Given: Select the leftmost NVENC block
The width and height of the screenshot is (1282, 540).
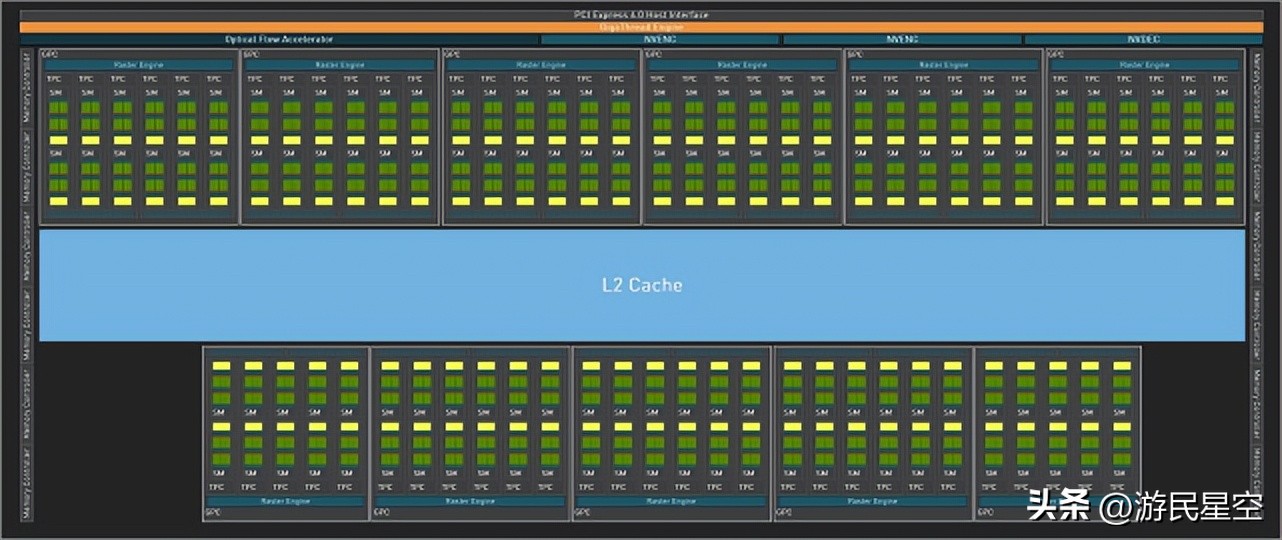Looking at the screenshot, I should [659, 39].
